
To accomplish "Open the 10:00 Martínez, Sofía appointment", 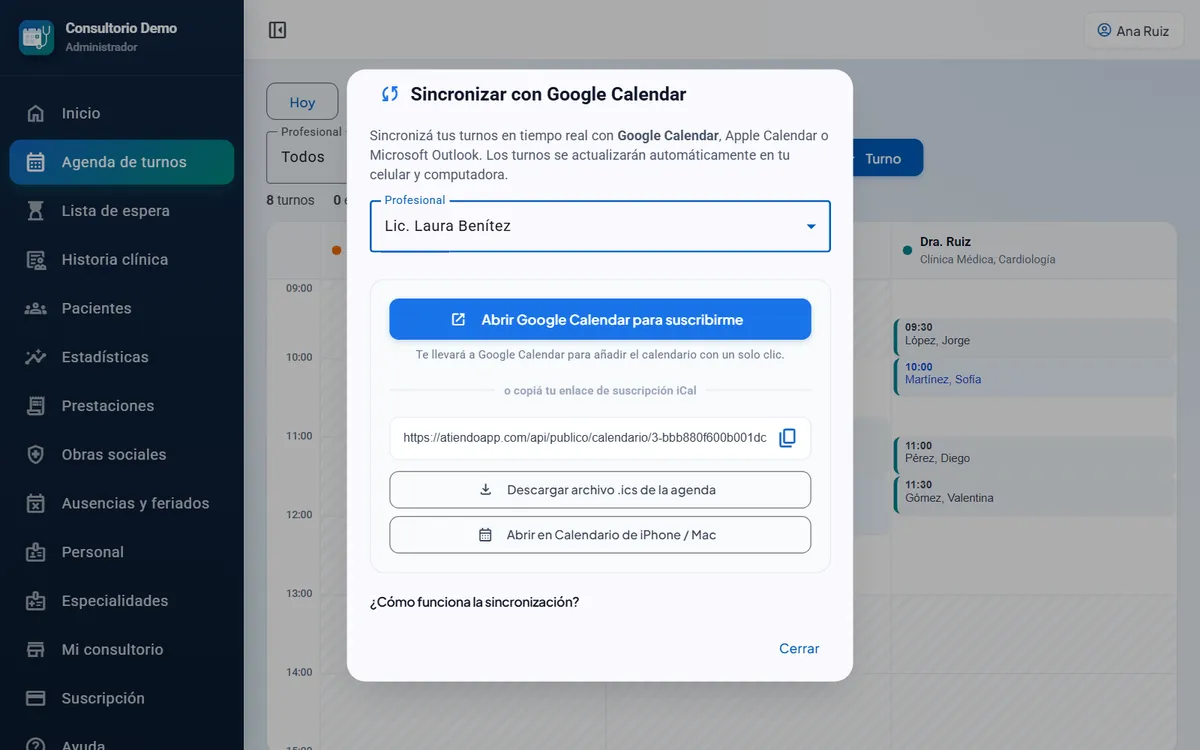I will (1034, 375).
